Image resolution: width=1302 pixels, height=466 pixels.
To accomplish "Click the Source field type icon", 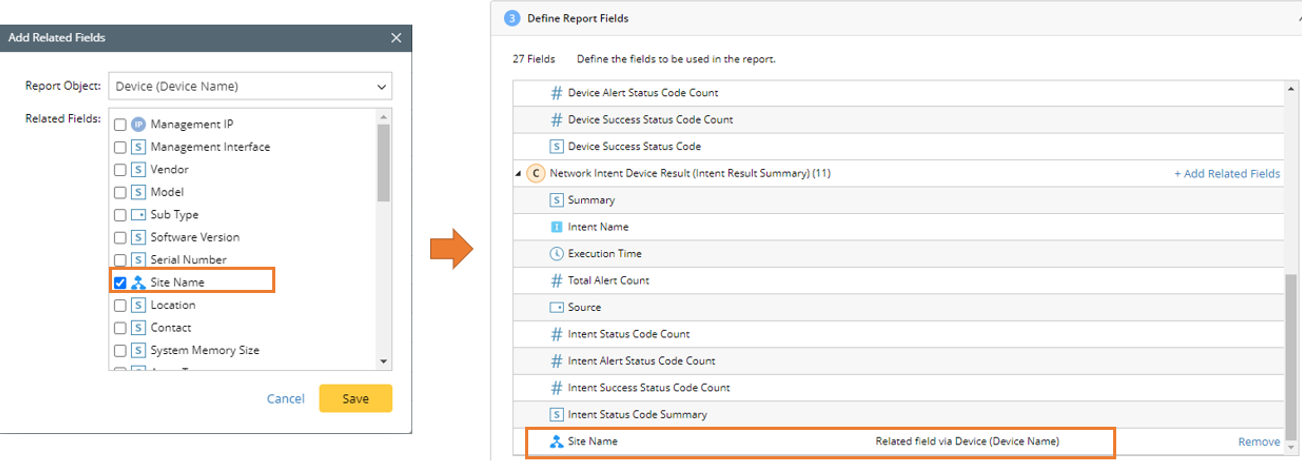I will pos(557,308).
